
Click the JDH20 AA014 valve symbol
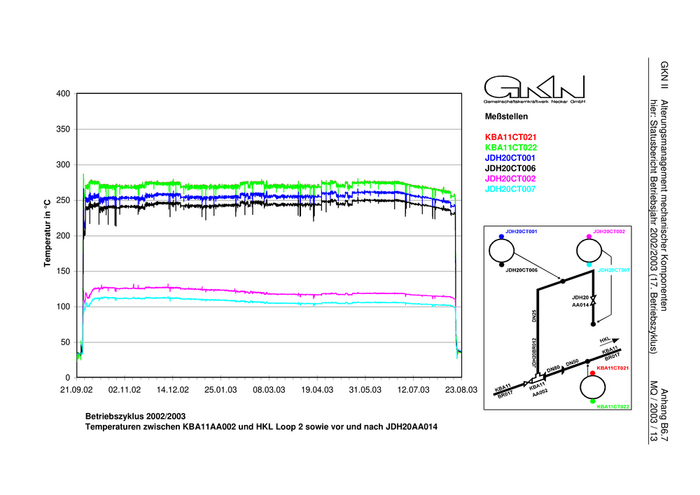[x=594, y=300]
